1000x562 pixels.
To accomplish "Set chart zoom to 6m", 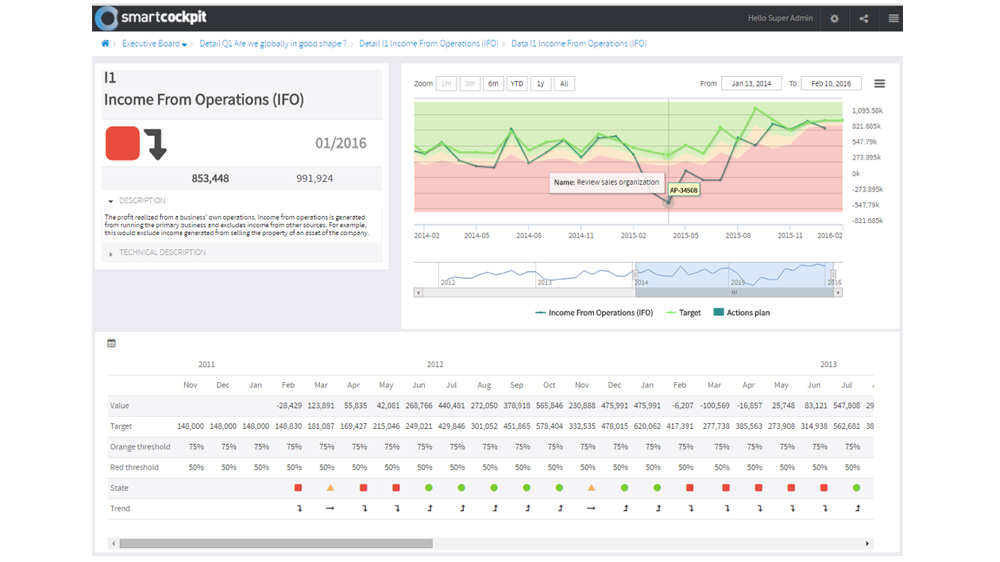I will pos(493,84).
